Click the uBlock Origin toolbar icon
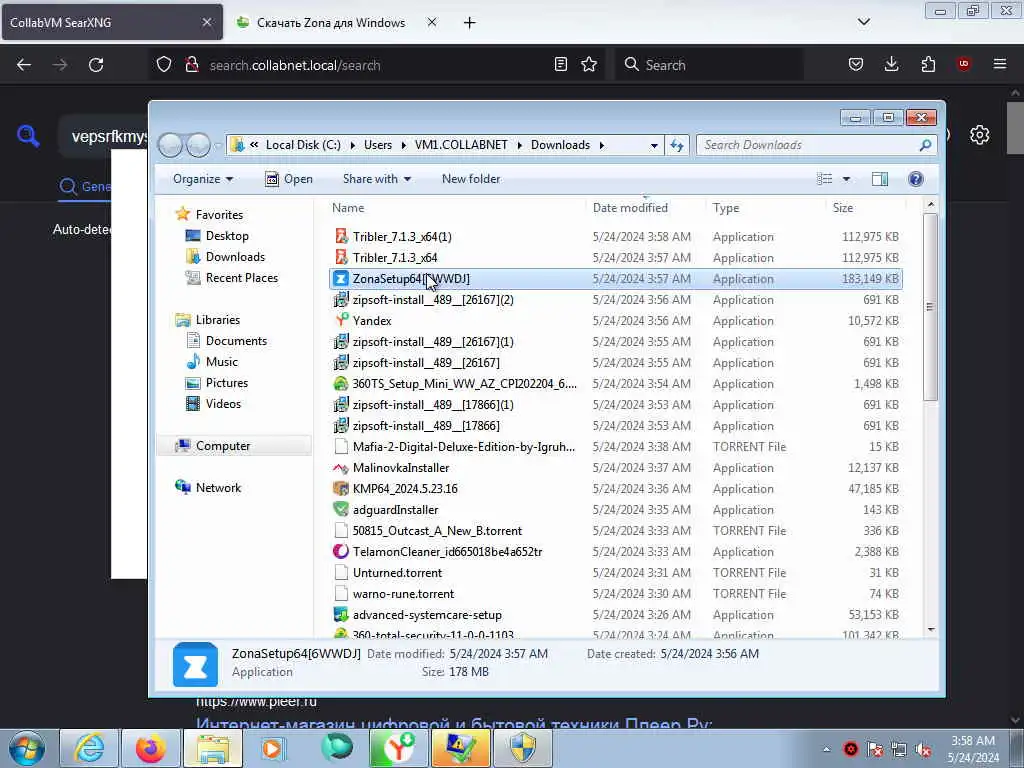Screen dimensions: 1024x768 click(963, 64)
